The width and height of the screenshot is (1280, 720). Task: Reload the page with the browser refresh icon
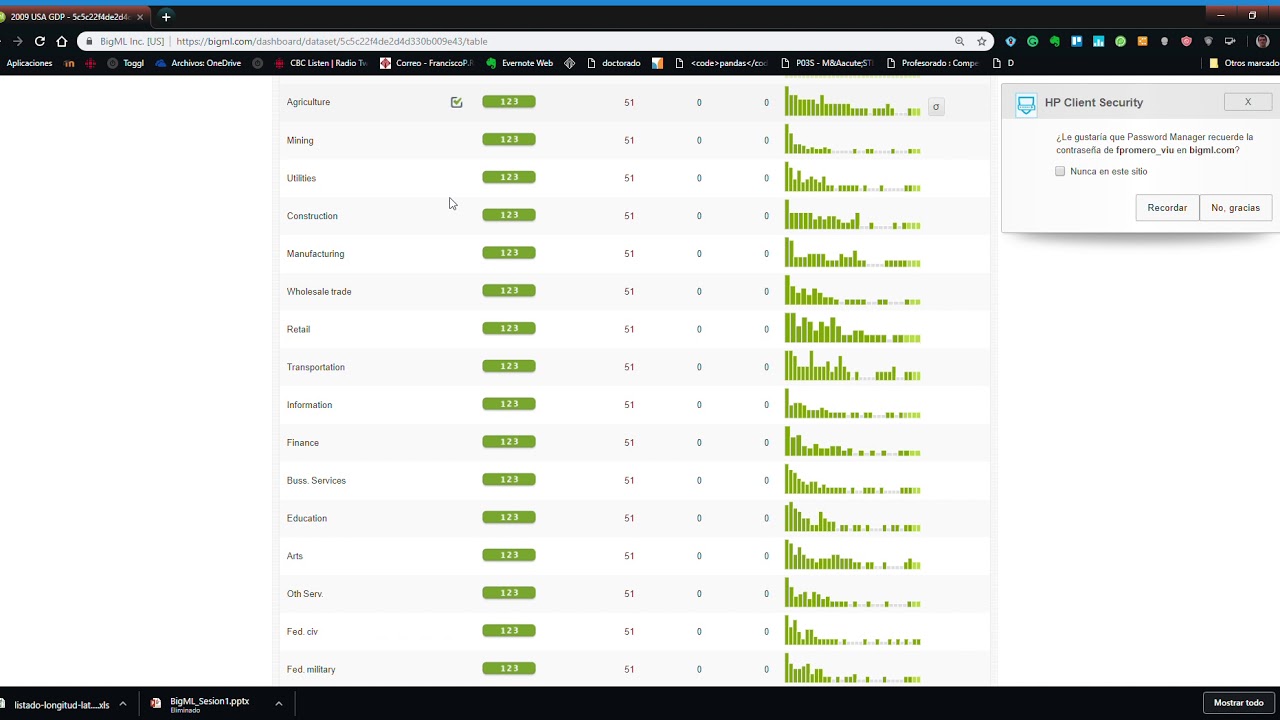(x=39, y=41)
